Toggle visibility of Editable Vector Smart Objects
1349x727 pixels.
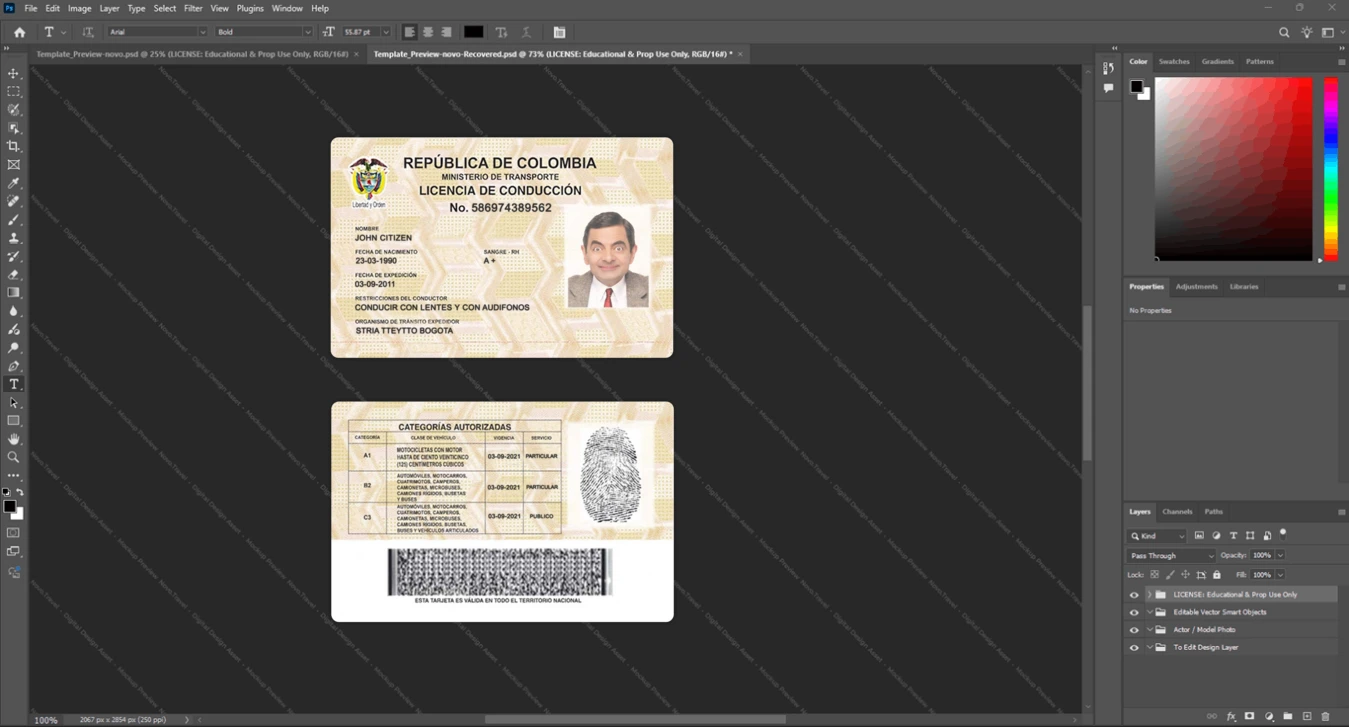click(x=1134, y=612)
